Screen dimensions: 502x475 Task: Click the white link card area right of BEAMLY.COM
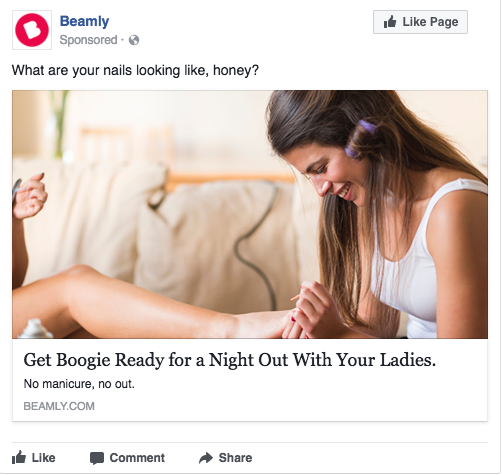290,406
